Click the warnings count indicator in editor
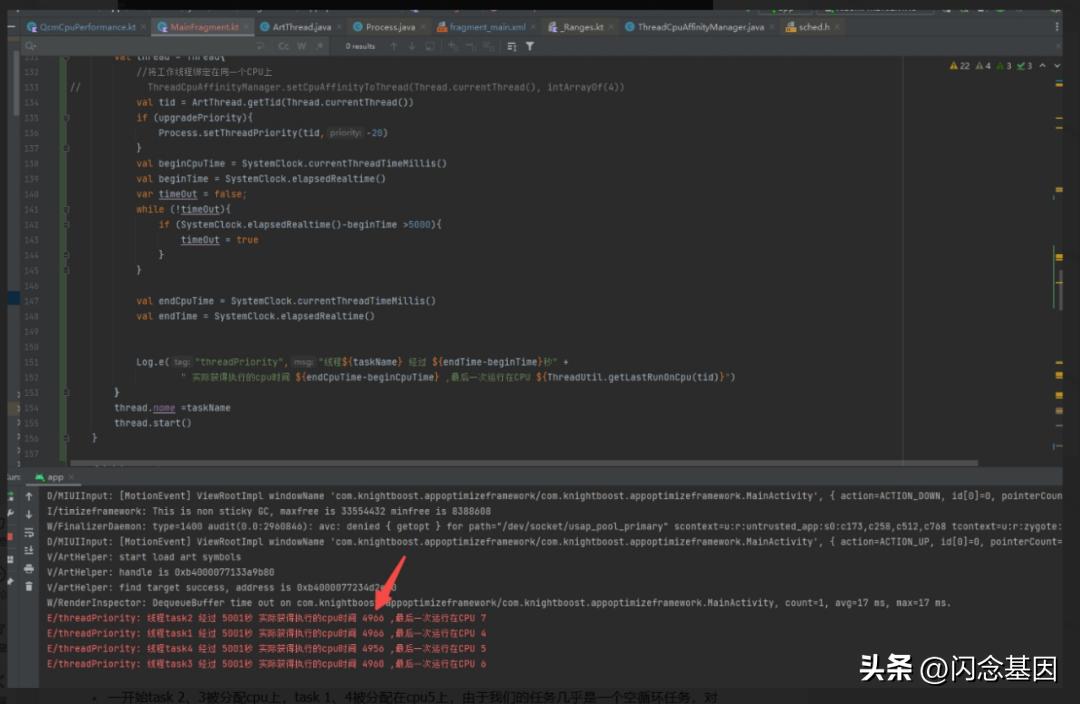The width and height of the screenshot is (1080, 704). [x=964, y=66]
